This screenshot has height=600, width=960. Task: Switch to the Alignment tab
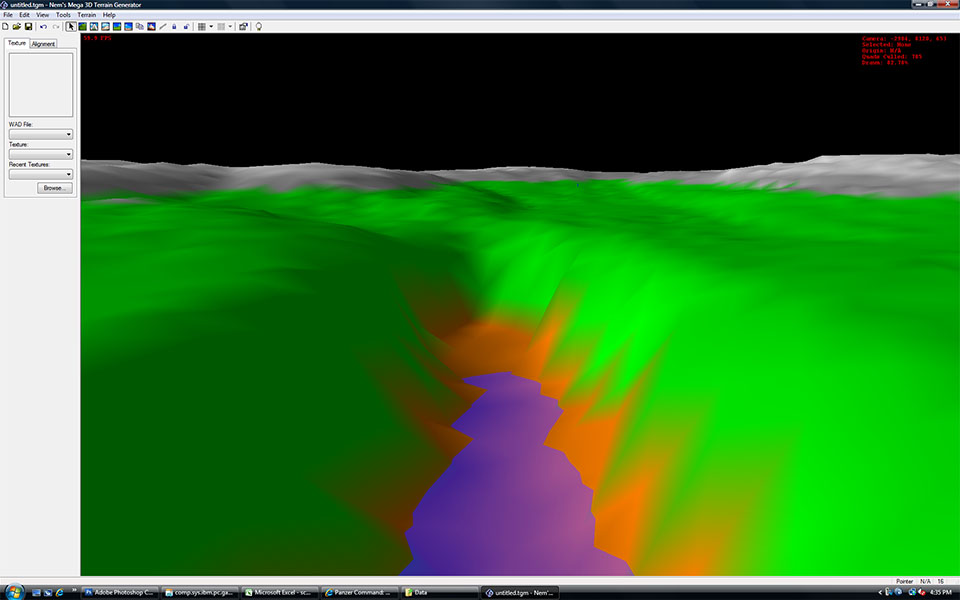pyautogui.click(x=43, y=43)
